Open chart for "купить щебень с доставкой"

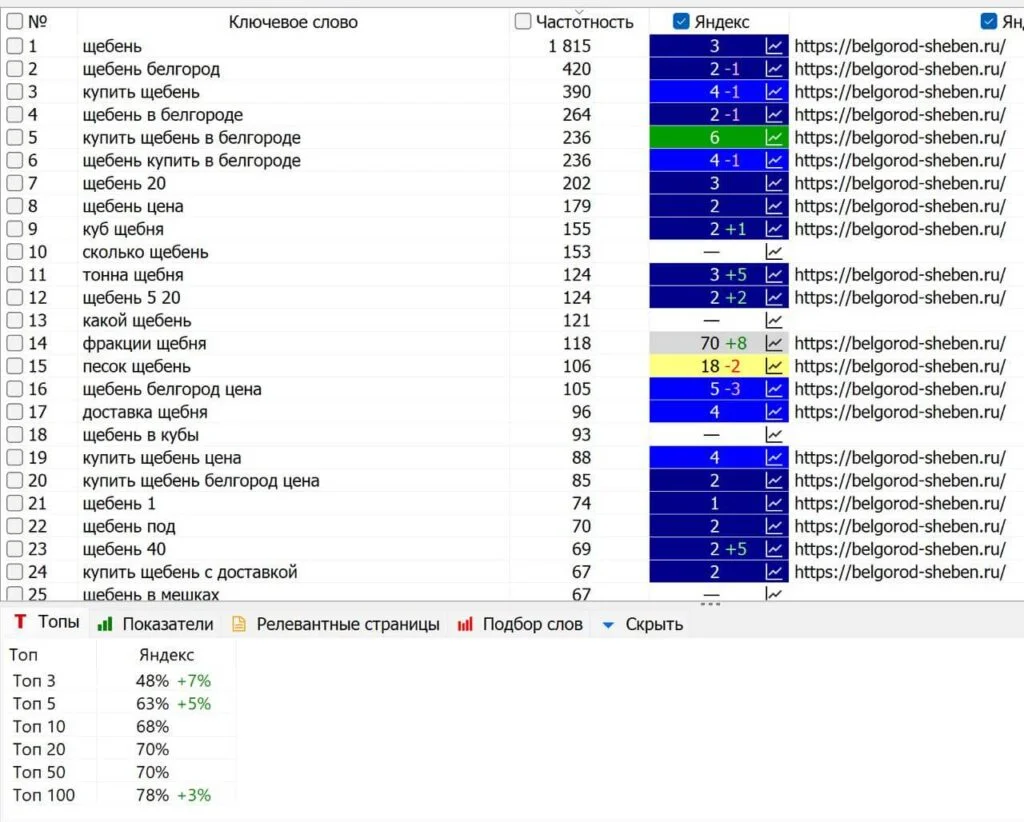click(x=774, y=572)
